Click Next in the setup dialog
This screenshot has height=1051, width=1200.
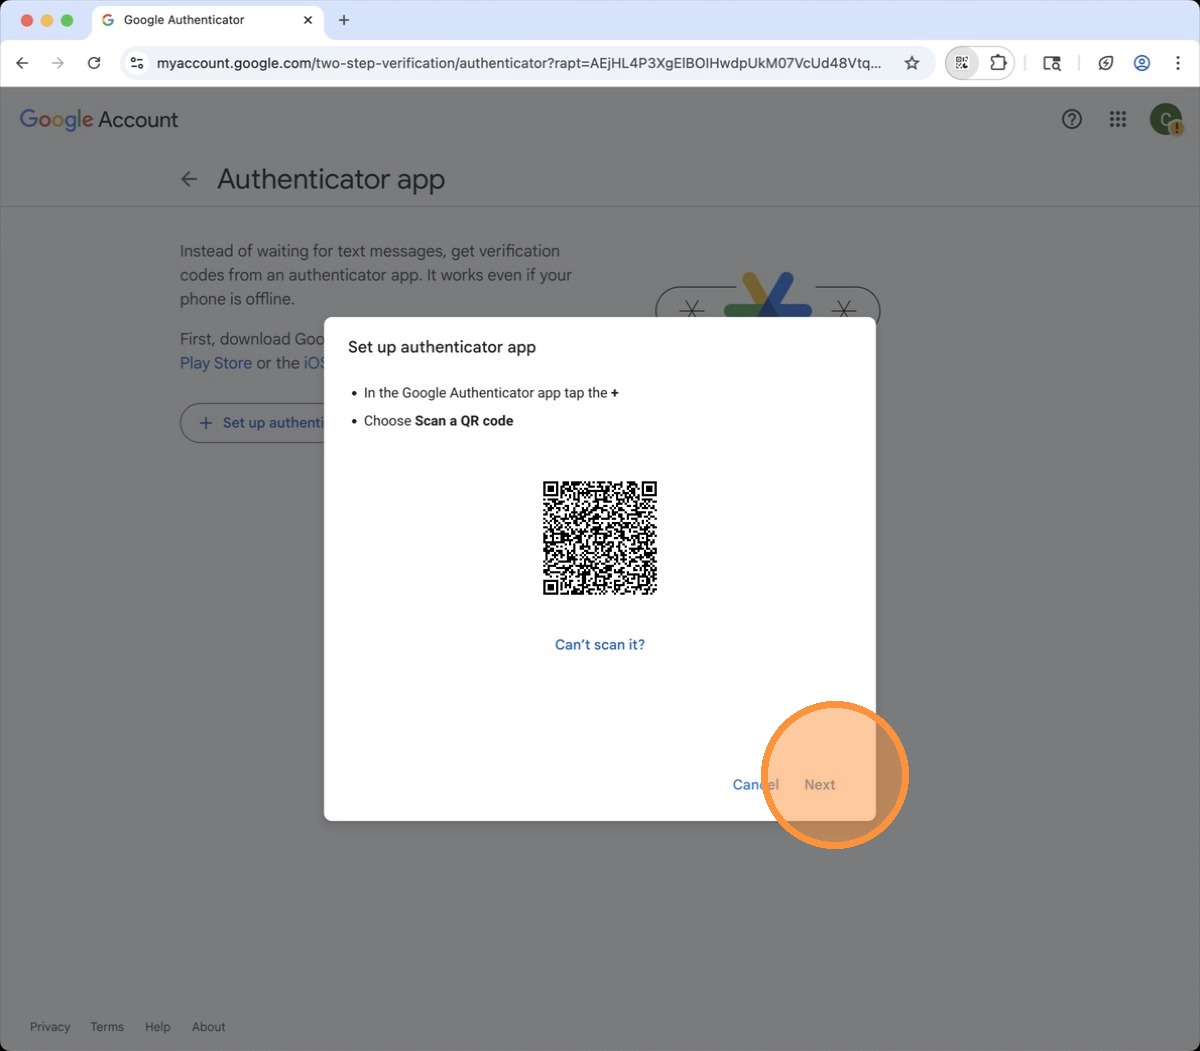coord(820,785)
